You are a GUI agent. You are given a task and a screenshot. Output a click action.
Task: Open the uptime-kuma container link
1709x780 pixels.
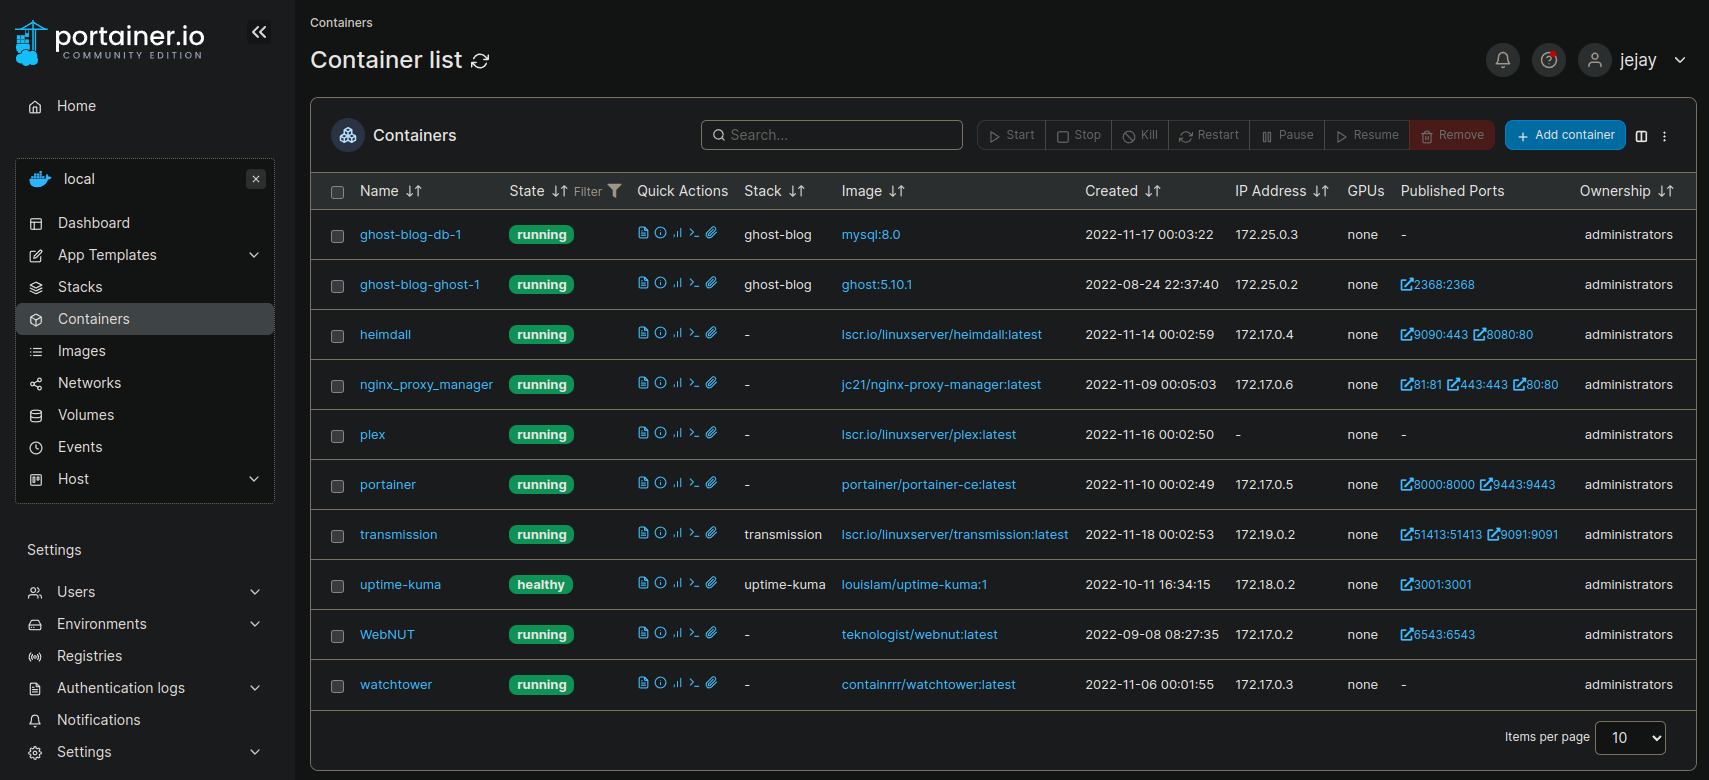click(400, 585)
